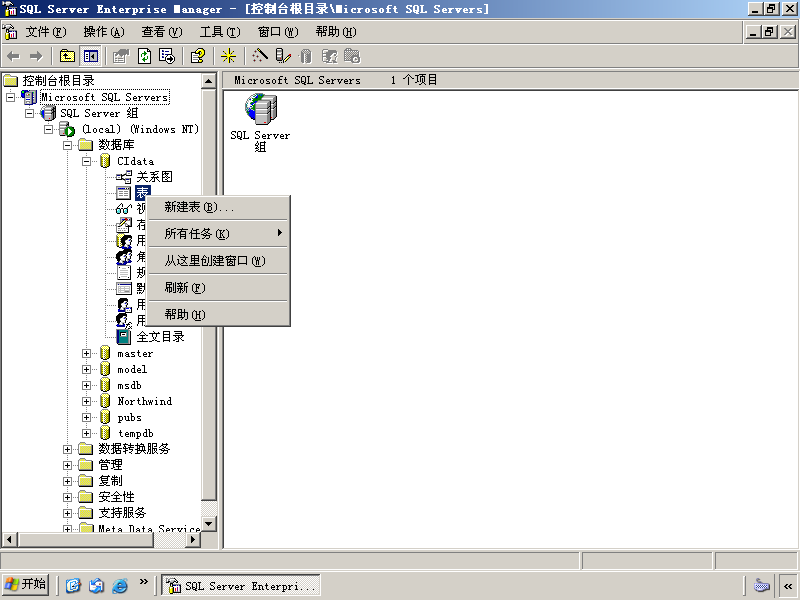The height and width of the screenshot is (600, 800).
Task: Expand the 数据转换服务 folder
Action: point(67,449)
